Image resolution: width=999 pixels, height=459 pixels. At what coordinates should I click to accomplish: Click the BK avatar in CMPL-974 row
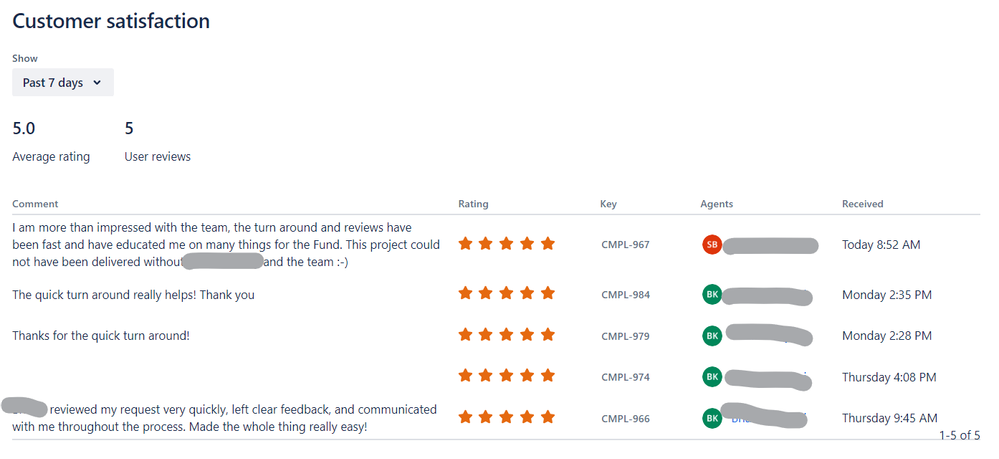(x=712, y=377)
